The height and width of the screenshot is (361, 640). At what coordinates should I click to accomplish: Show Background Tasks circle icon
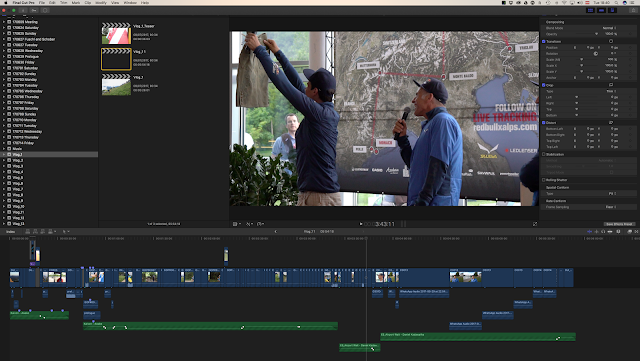click(45, 10)
